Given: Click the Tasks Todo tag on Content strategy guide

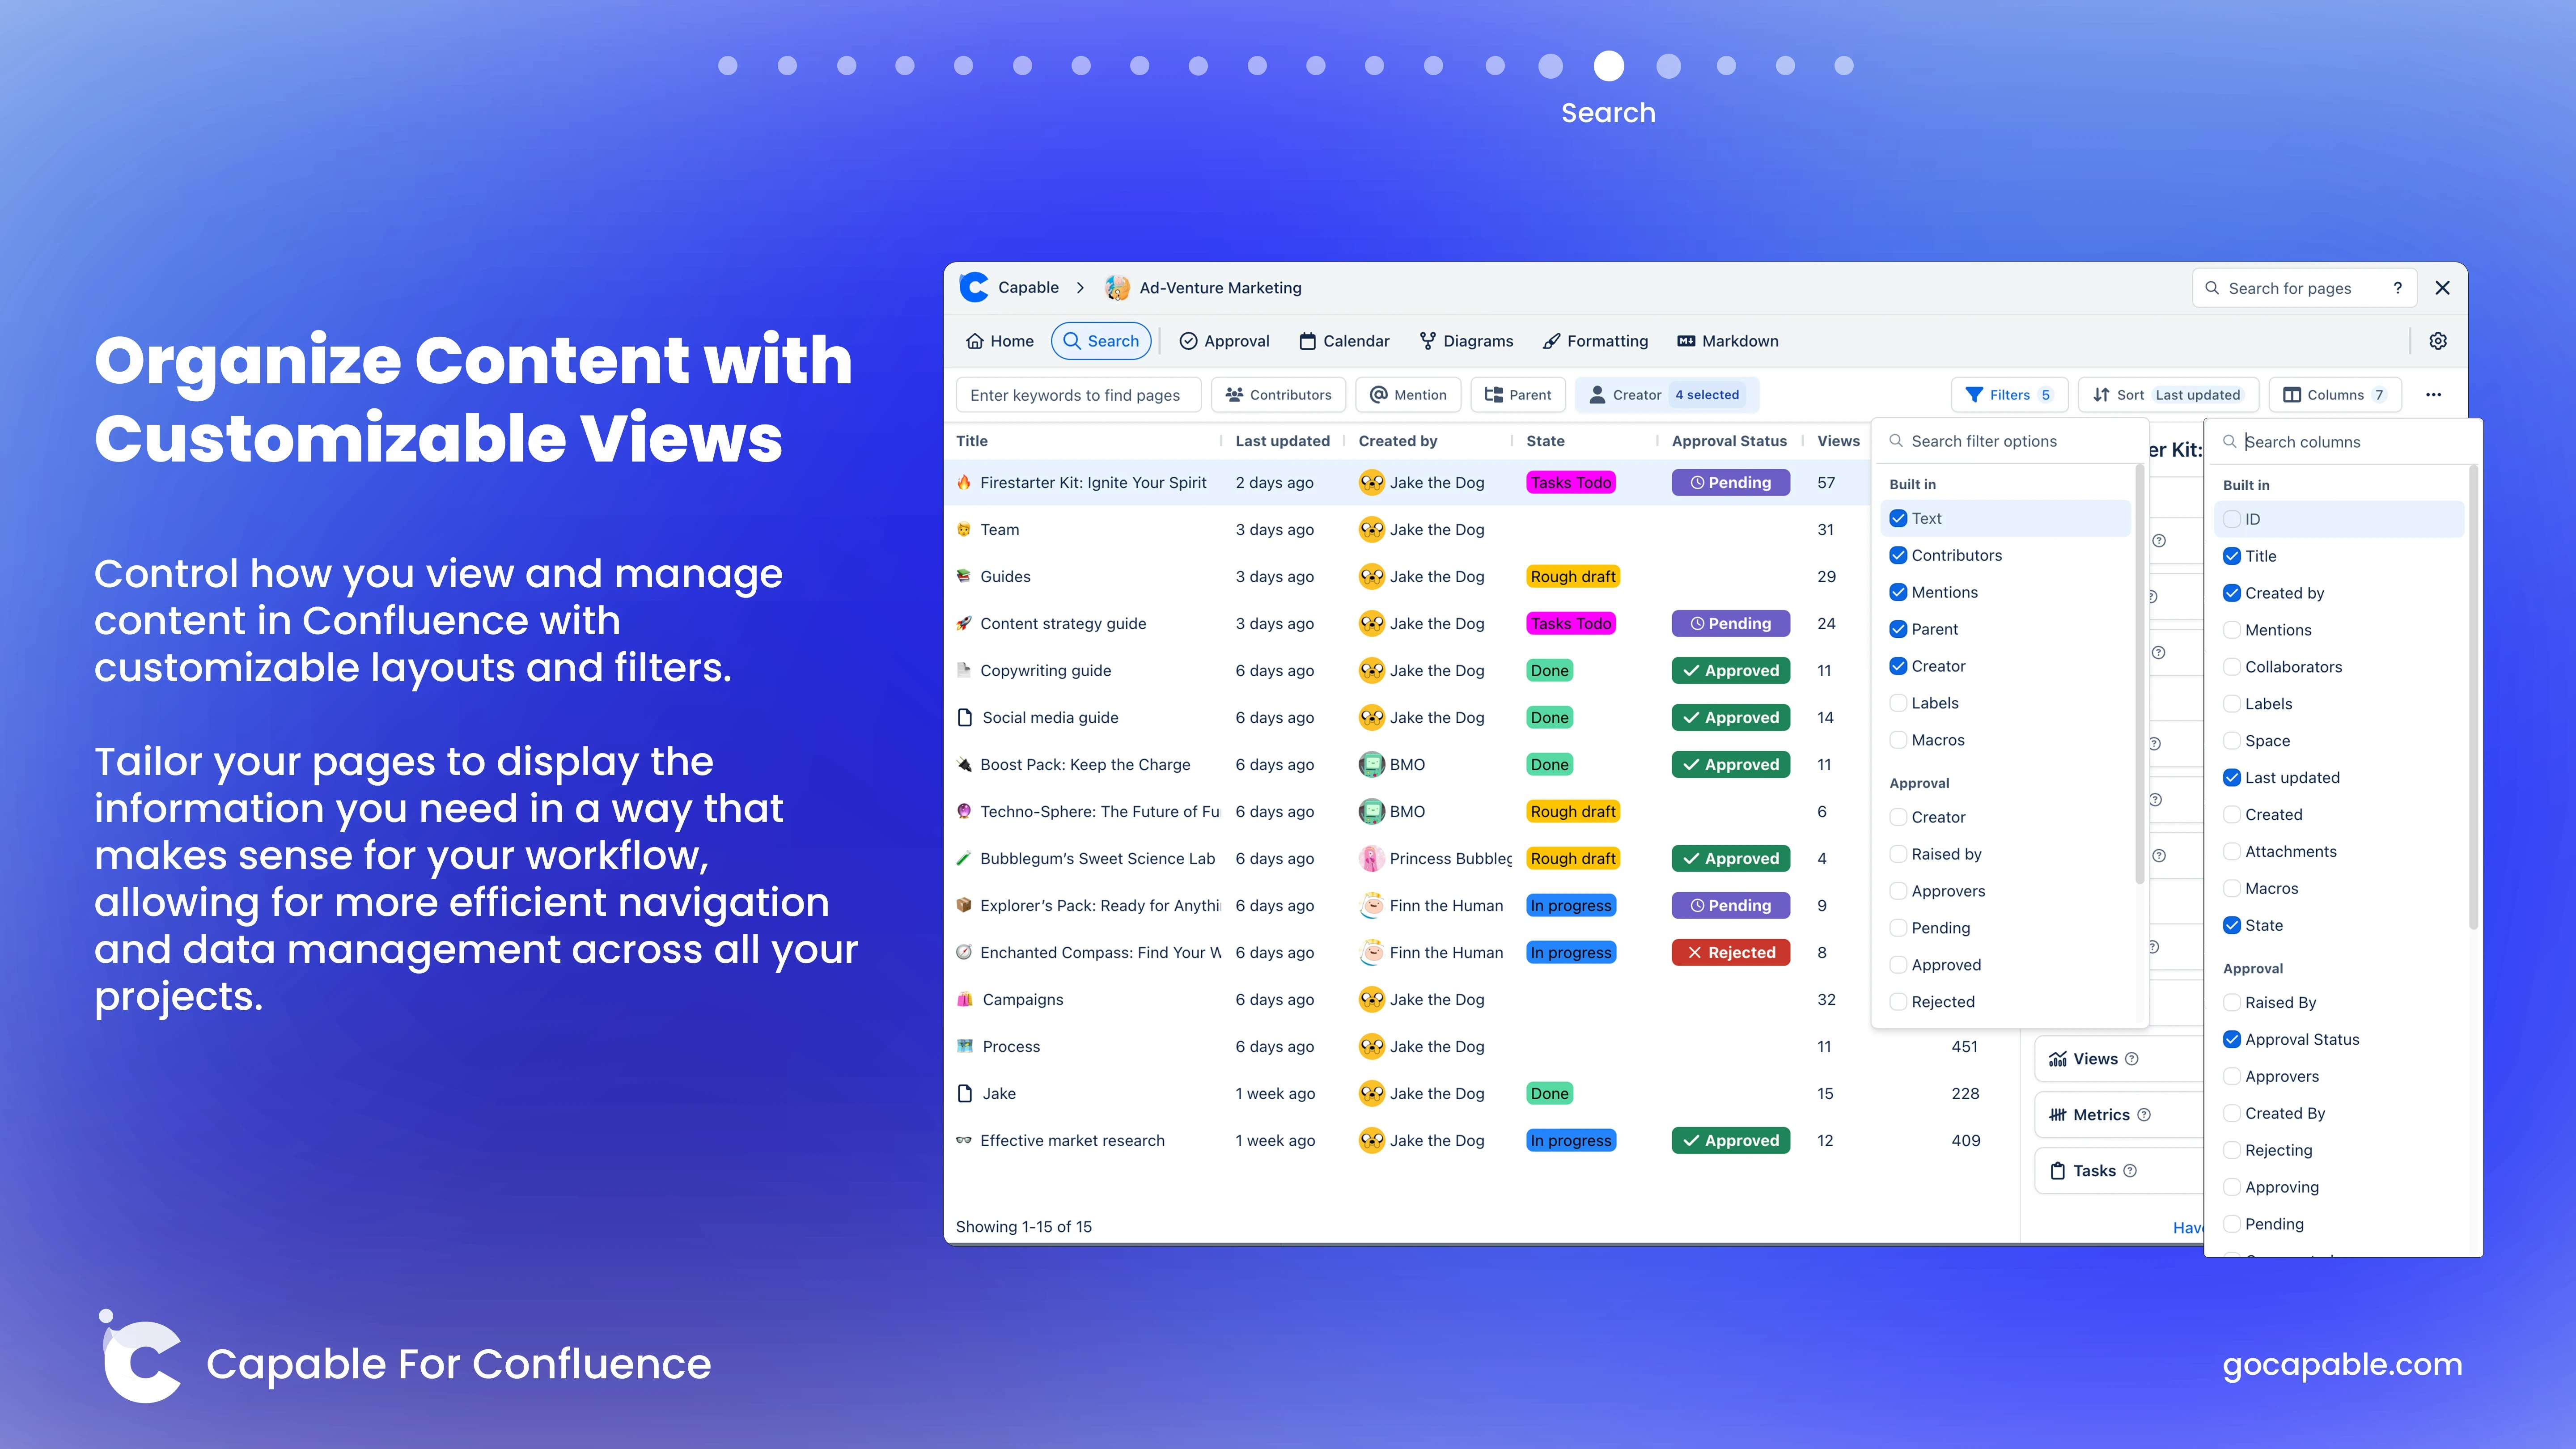Looking at the screenshot, I should click(x=1571, y=623).
